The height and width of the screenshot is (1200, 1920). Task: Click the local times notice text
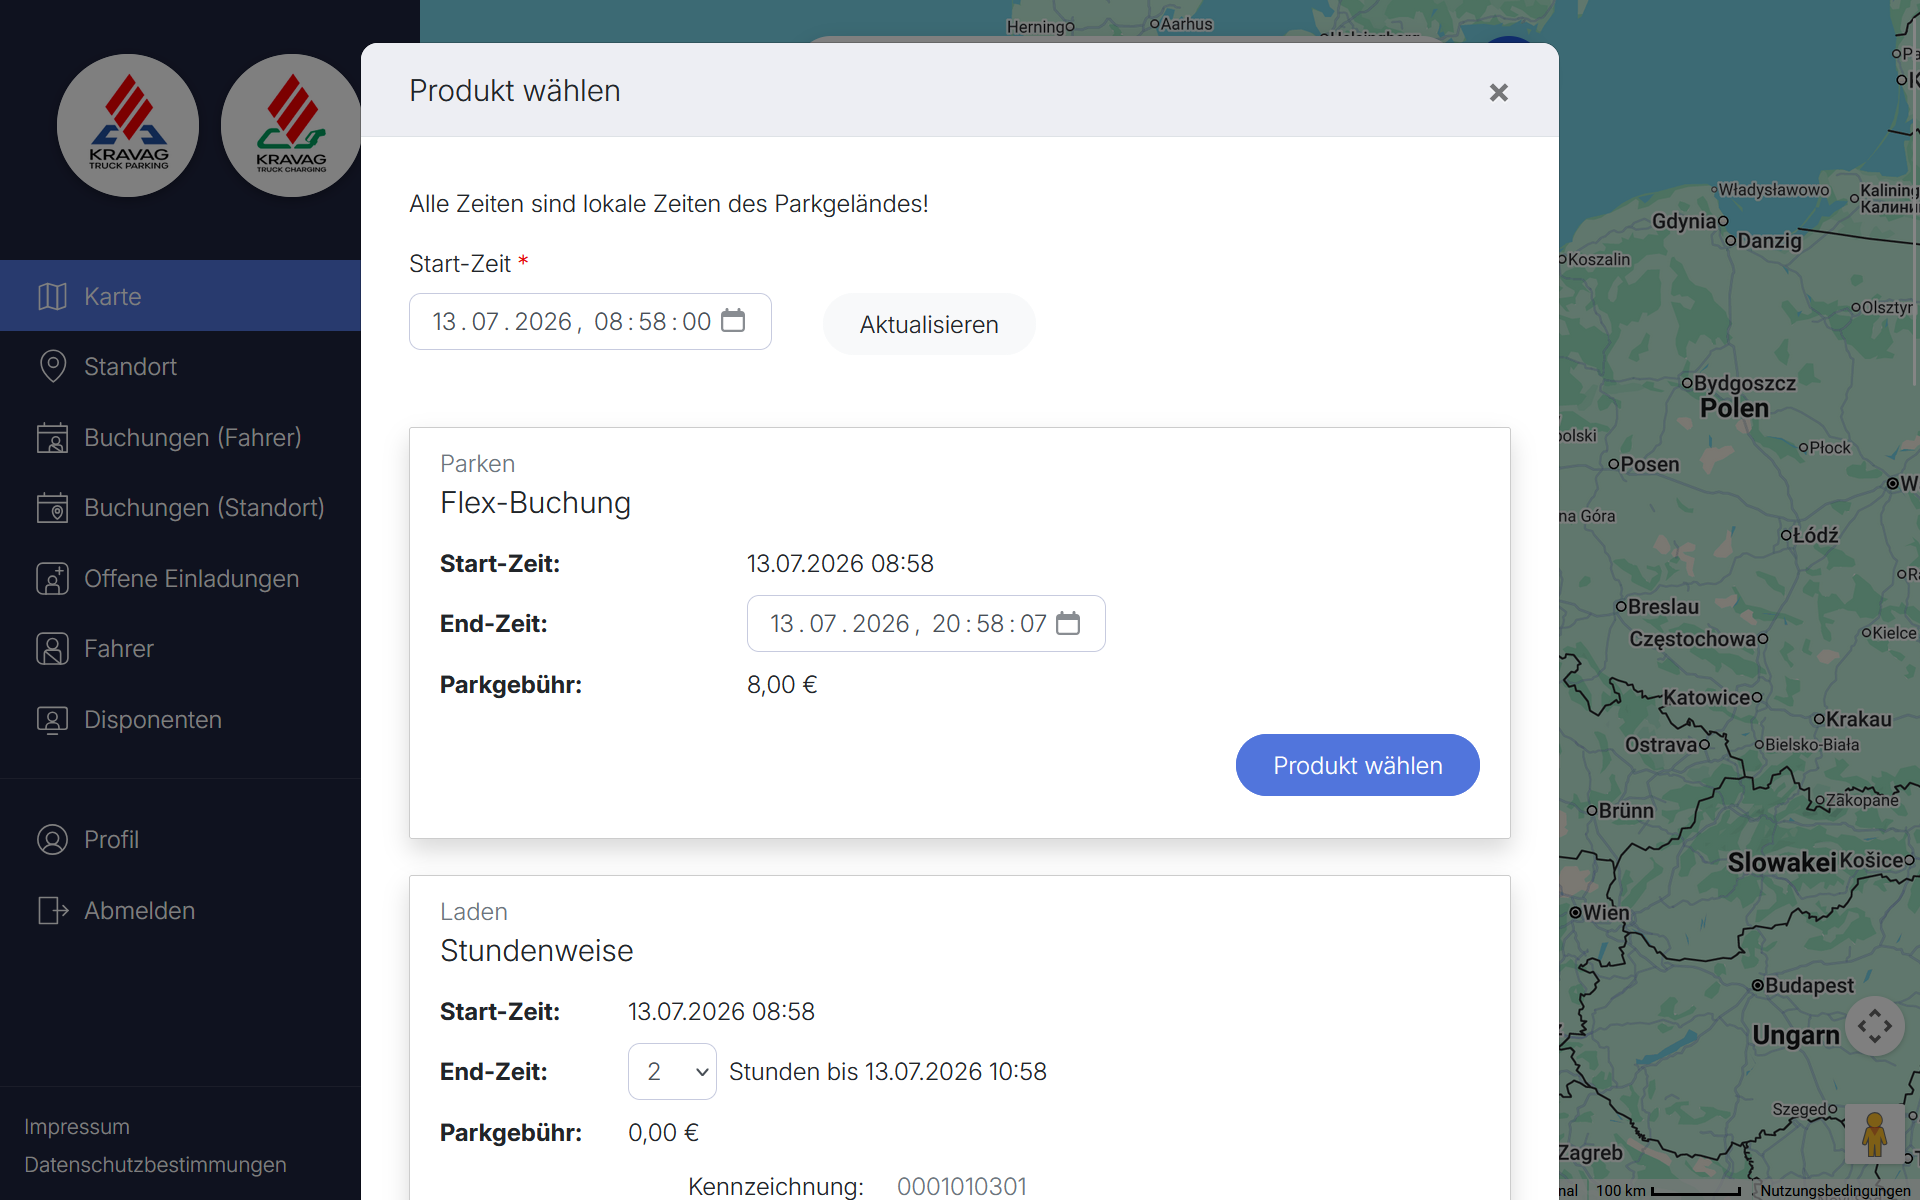668,203
